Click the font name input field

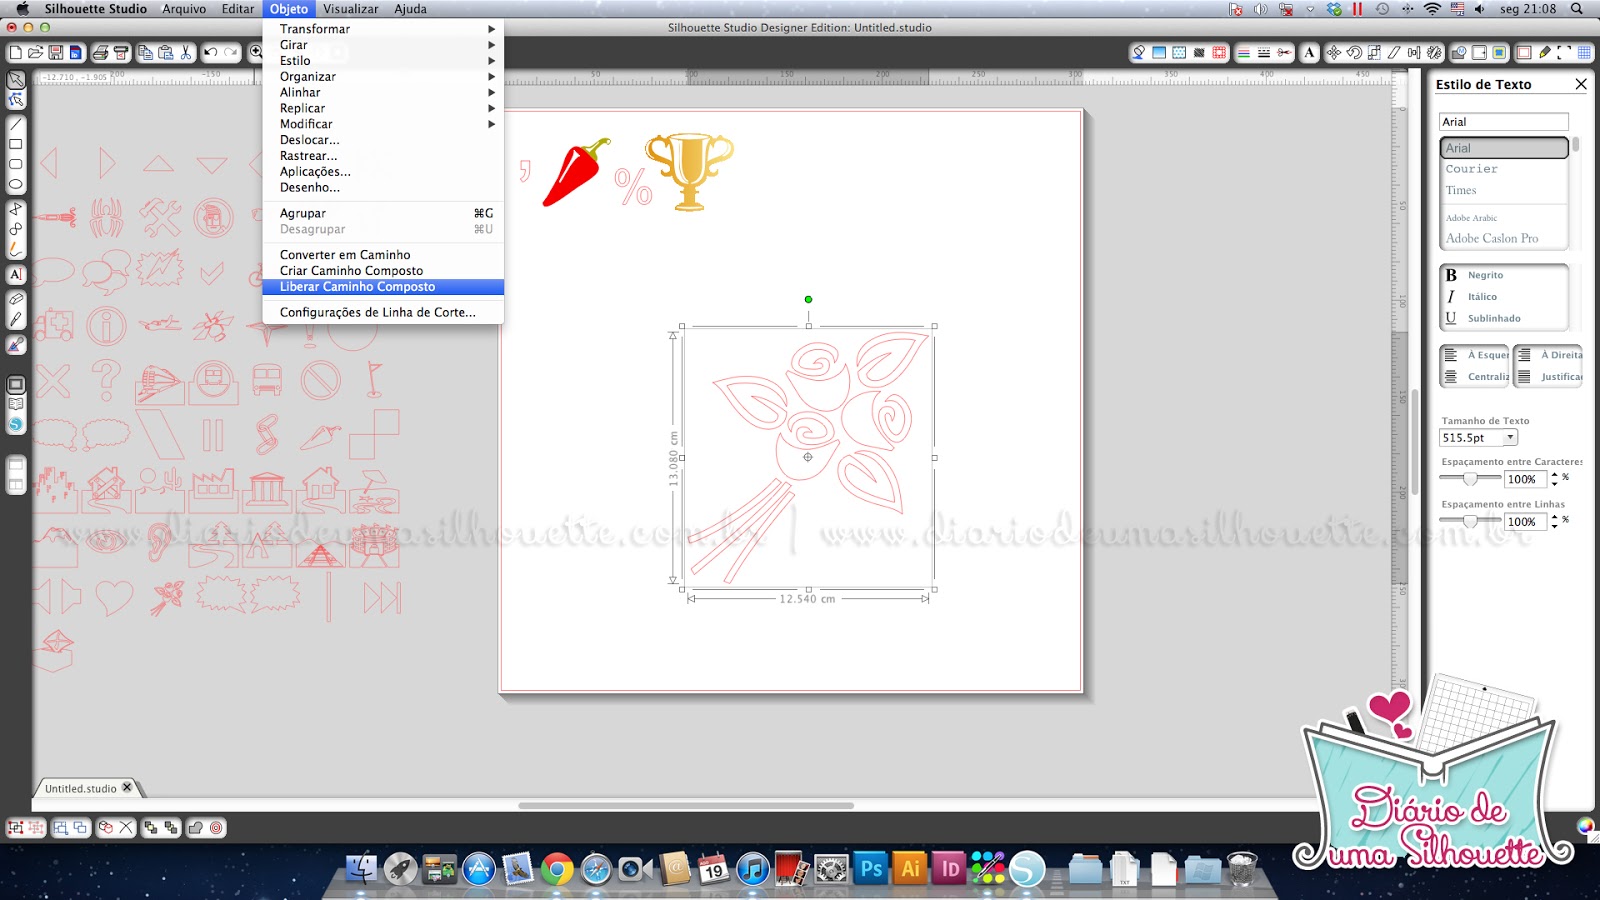tap(1504, 122)
